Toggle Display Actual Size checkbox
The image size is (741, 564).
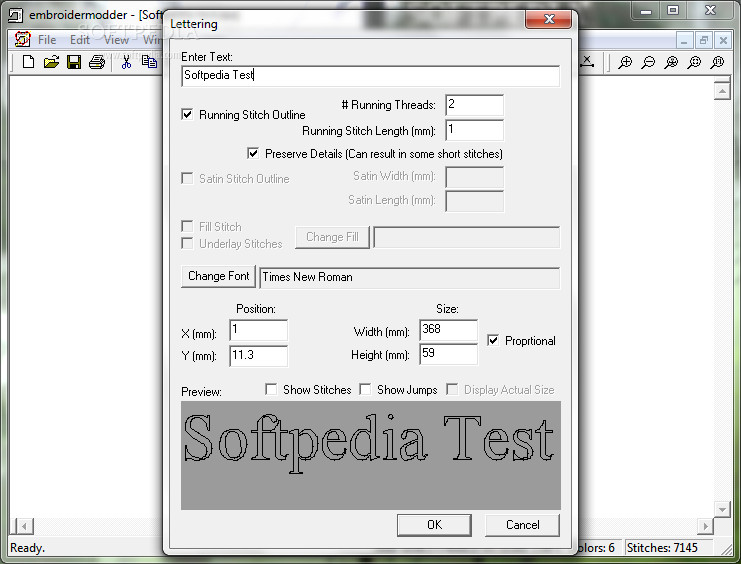pyautogui.click(x=452, y=389)
